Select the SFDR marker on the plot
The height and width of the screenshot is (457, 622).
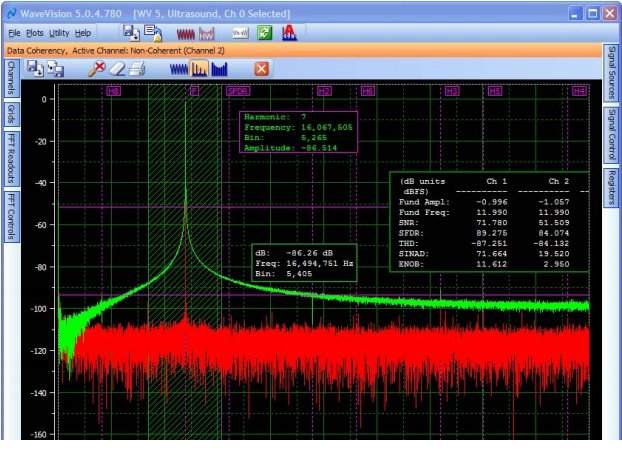(x=238, y=91)
